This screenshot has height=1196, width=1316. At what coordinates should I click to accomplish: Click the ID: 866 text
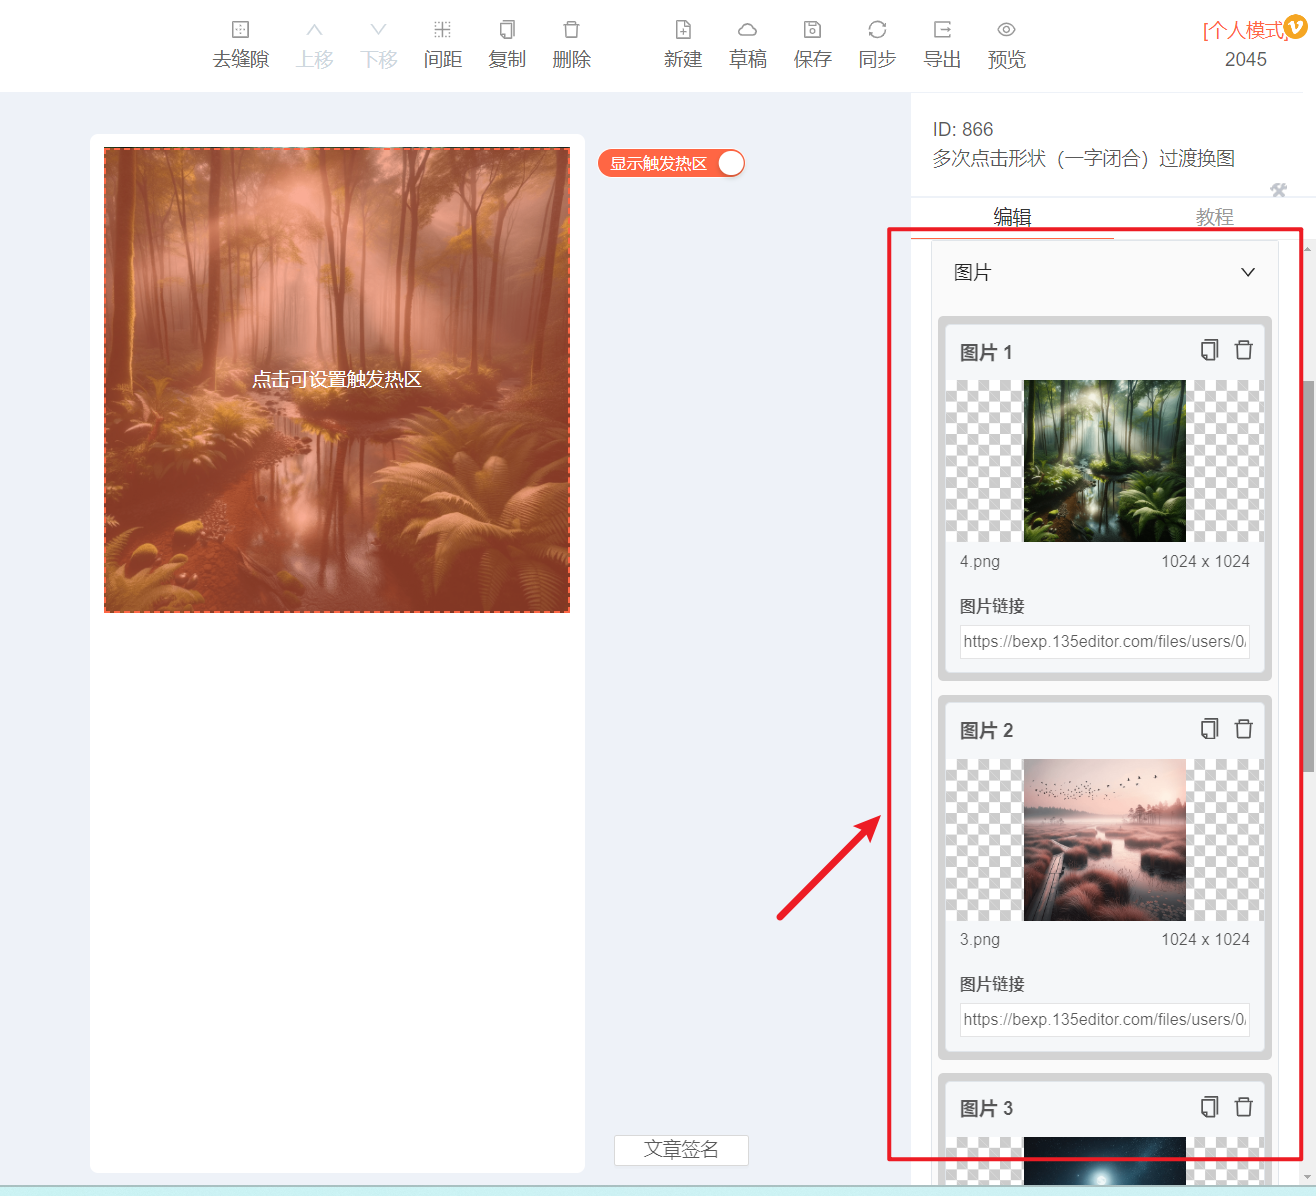tap(963, 129)
